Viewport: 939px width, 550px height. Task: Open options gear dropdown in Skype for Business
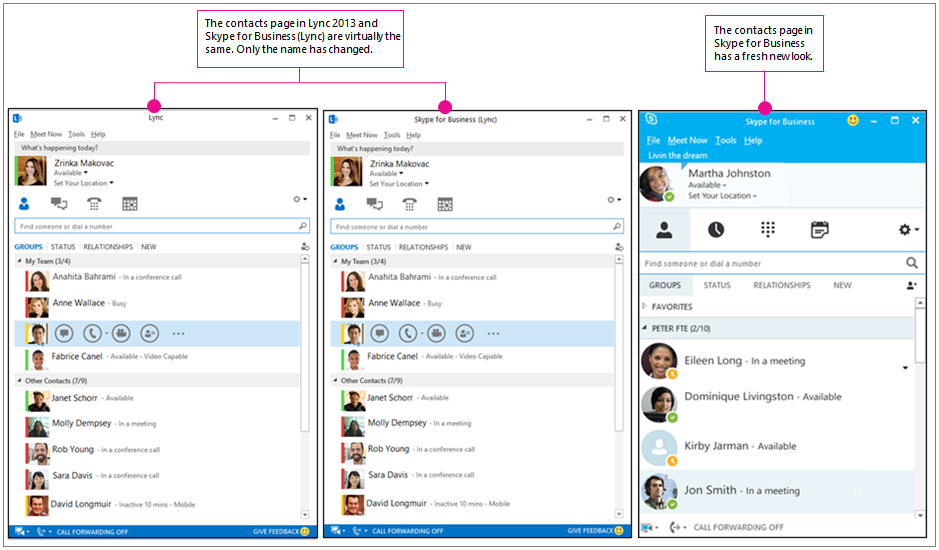(x=908, y=229)
